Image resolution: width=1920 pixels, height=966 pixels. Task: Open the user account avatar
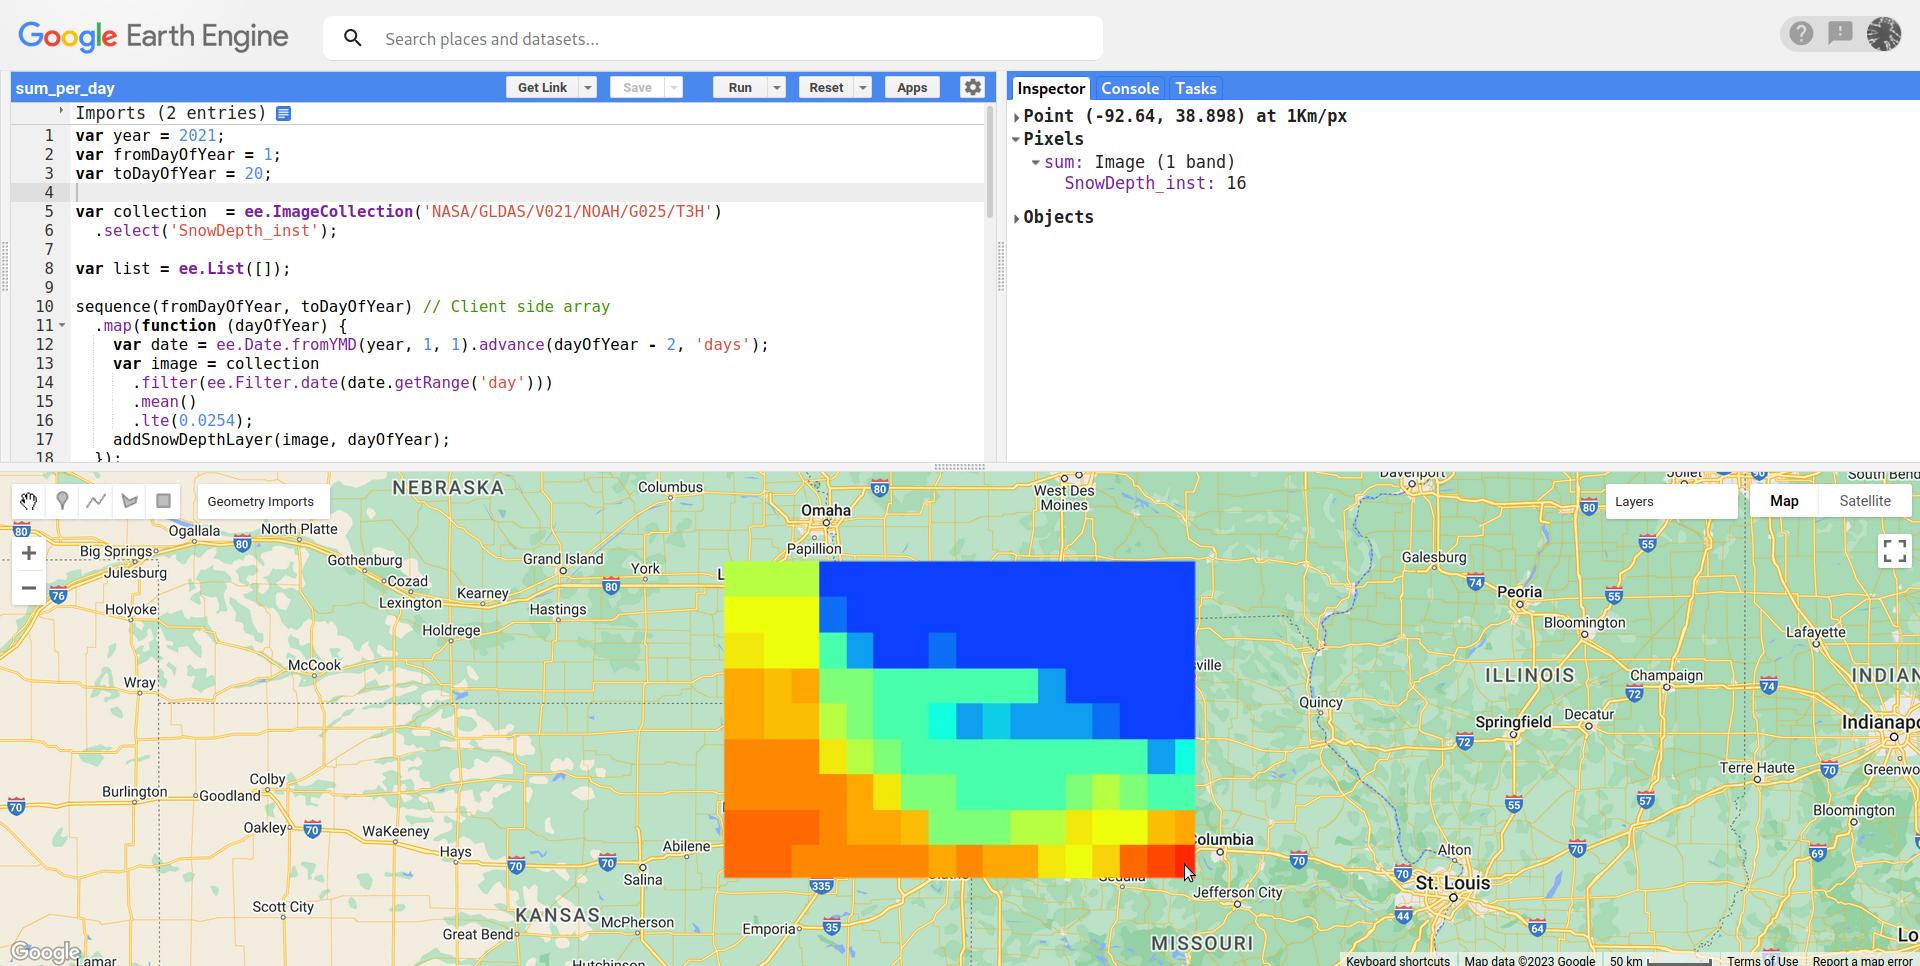pyautogui.click(x=1884, y=34)
